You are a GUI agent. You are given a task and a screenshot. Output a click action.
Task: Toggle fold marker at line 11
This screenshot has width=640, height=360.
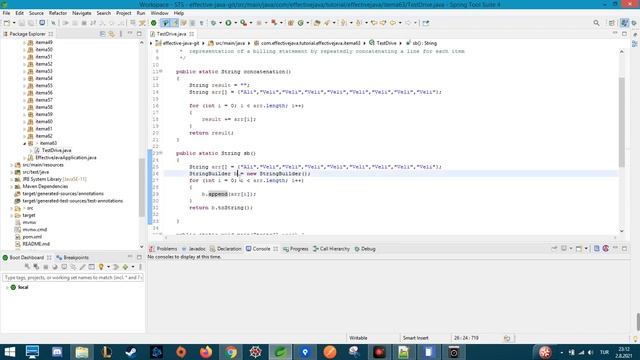coord(161,71)
